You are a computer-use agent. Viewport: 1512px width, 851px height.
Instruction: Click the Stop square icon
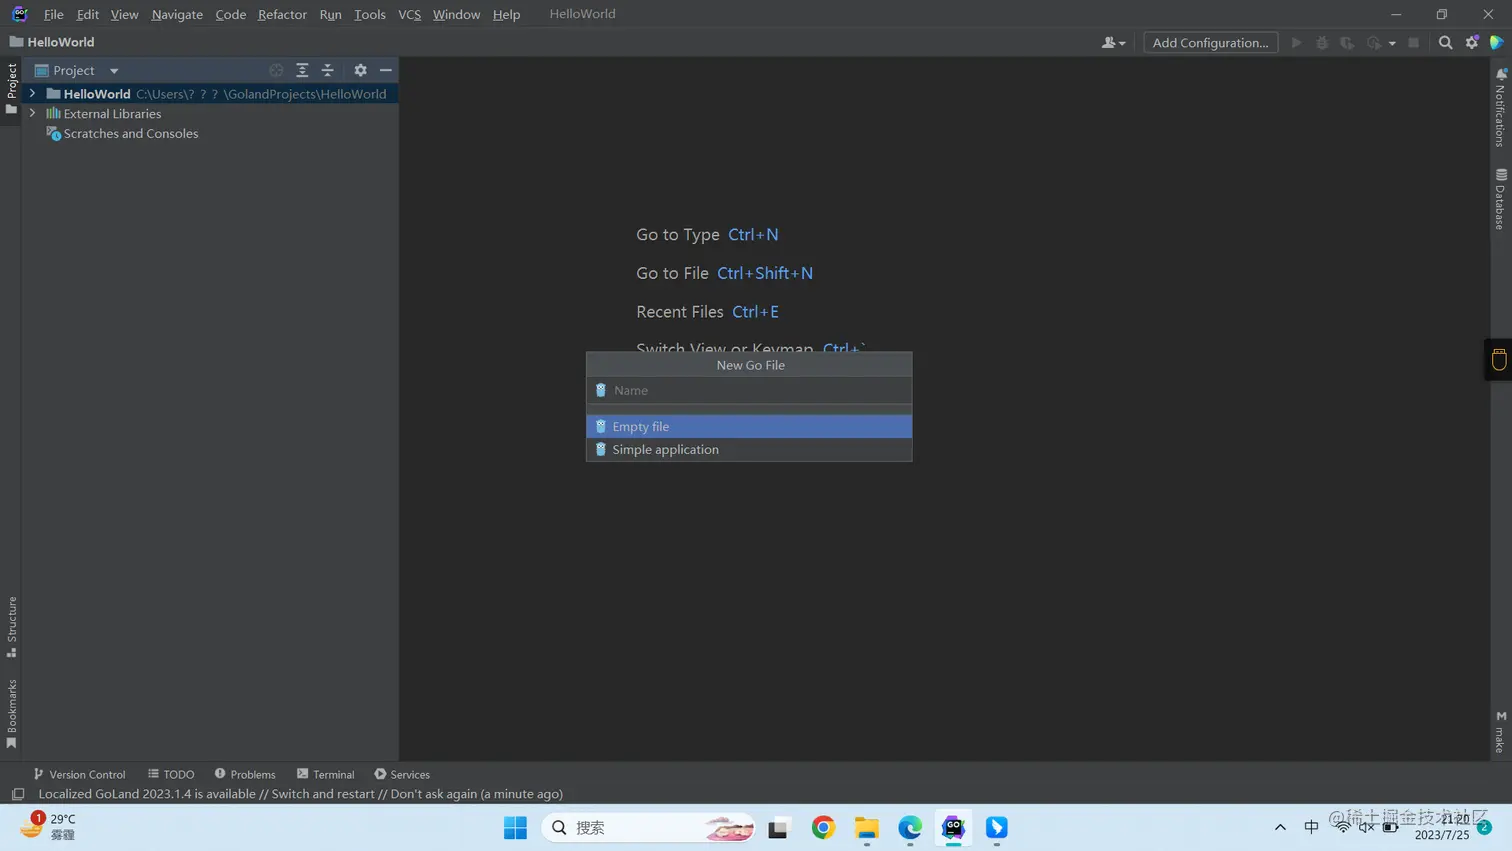[x=1413, y=43]
